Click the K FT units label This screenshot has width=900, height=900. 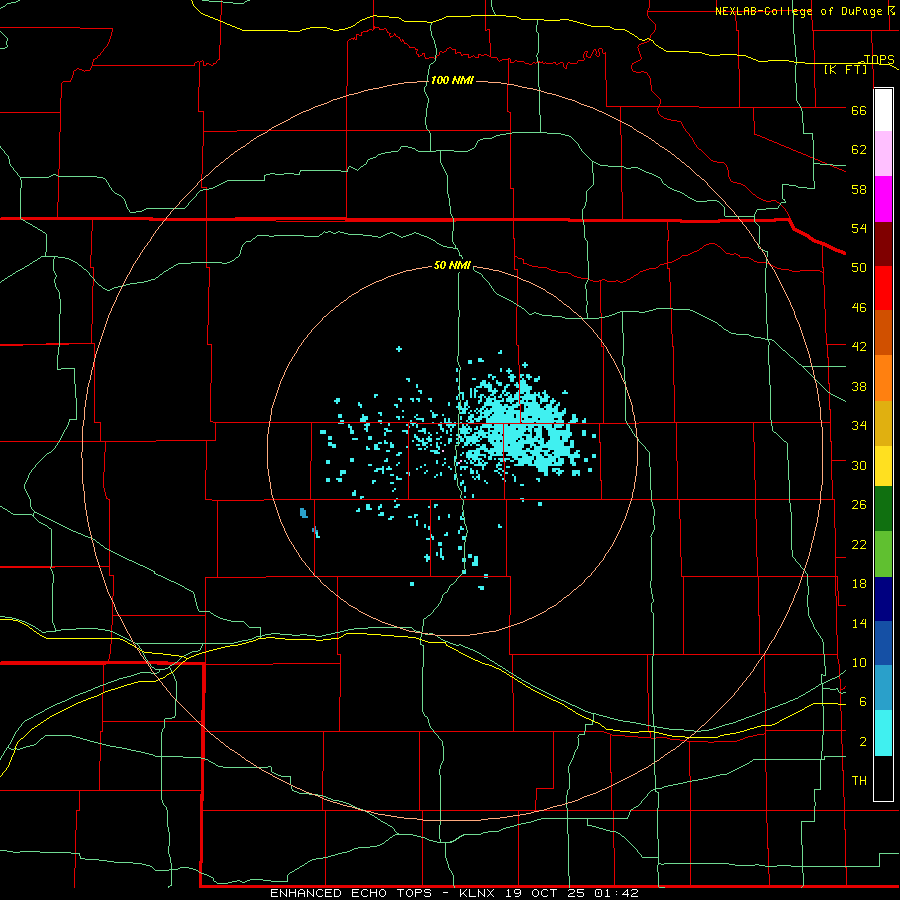[x=845, y=69]
